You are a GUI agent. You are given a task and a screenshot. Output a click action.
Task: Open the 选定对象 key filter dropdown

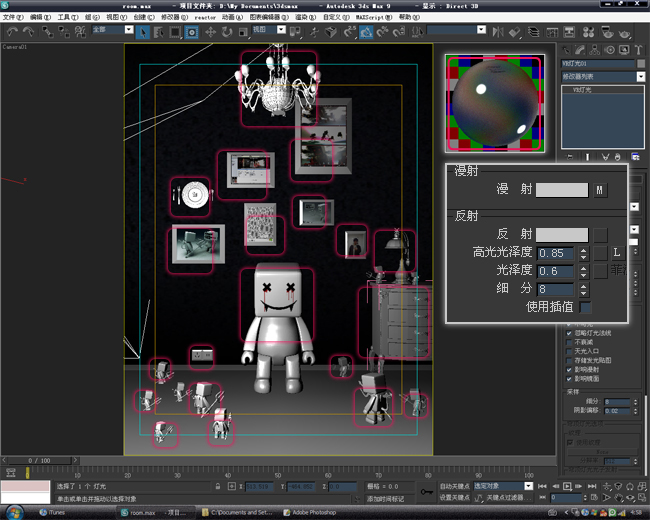(x=529, y=486)
